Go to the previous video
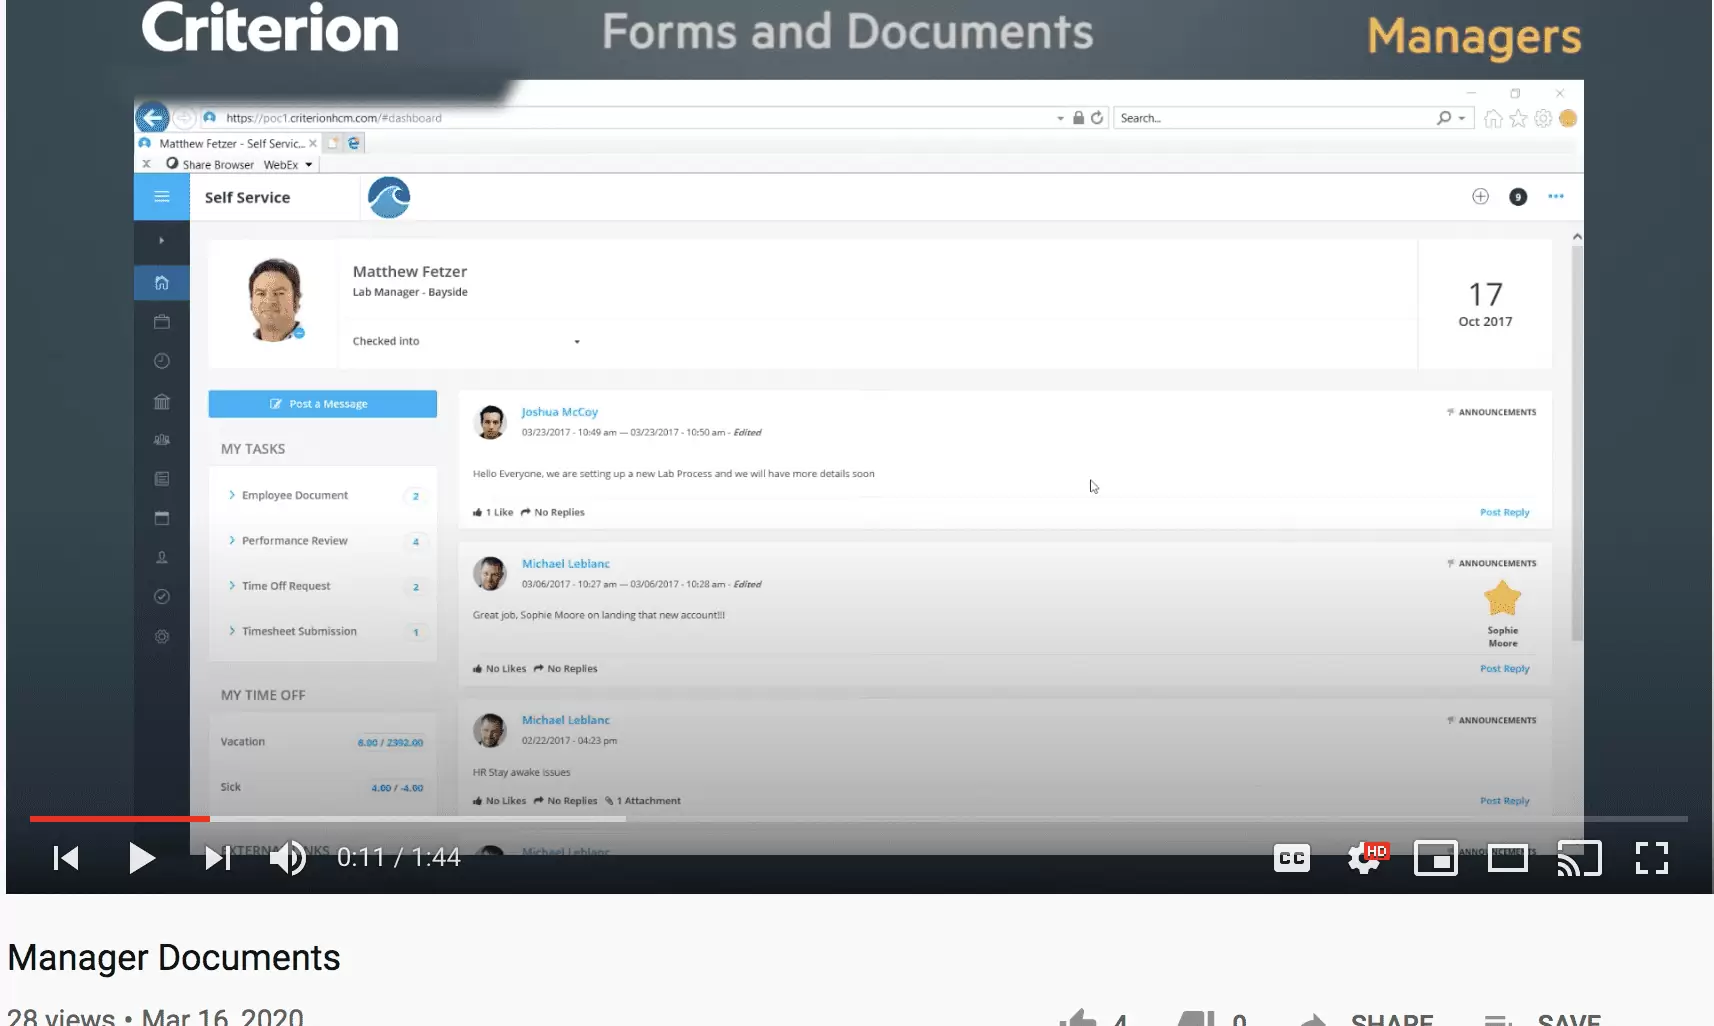1714x1026 pixels. [x=66, y=858]
